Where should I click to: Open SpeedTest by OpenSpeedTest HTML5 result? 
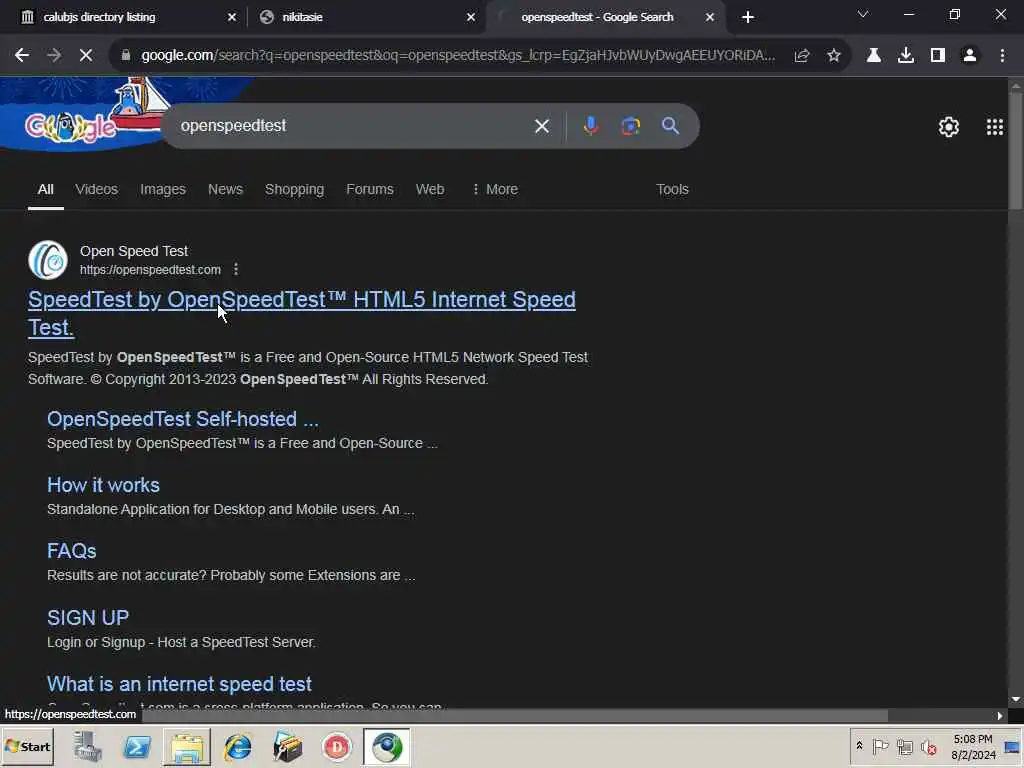click(x=302, y=313)
